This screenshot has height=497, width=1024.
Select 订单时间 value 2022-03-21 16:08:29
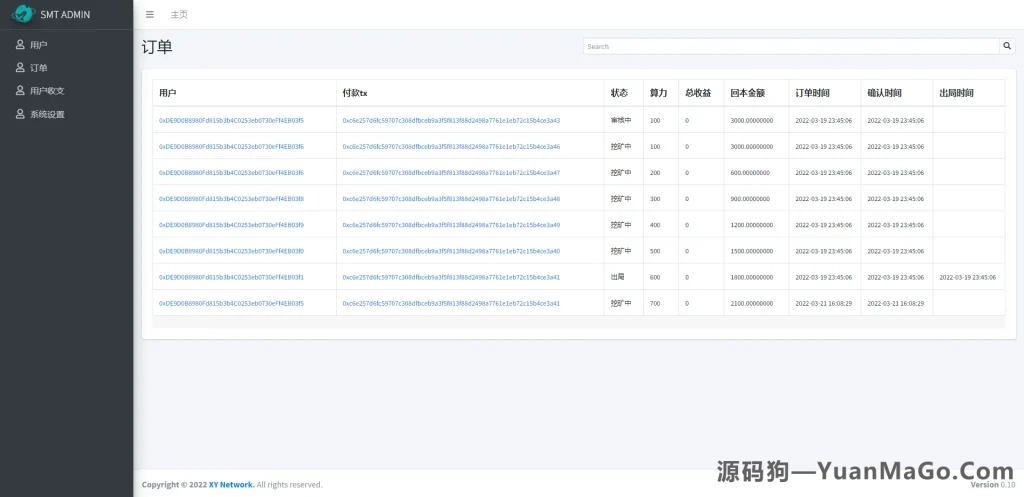(x=824, y=303)
